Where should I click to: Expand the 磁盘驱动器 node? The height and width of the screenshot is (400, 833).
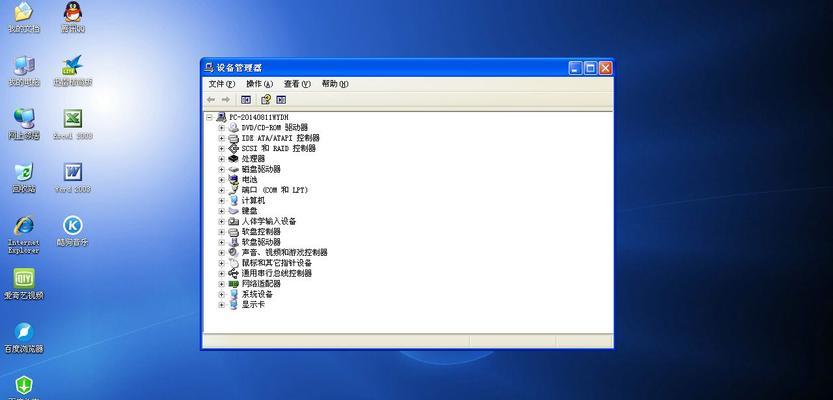pos(222,169)
